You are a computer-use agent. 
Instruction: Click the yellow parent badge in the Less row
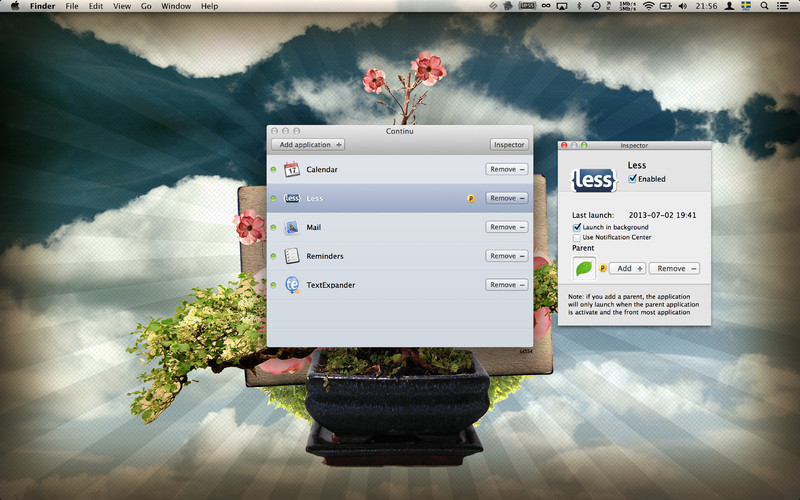click(470, 198)
